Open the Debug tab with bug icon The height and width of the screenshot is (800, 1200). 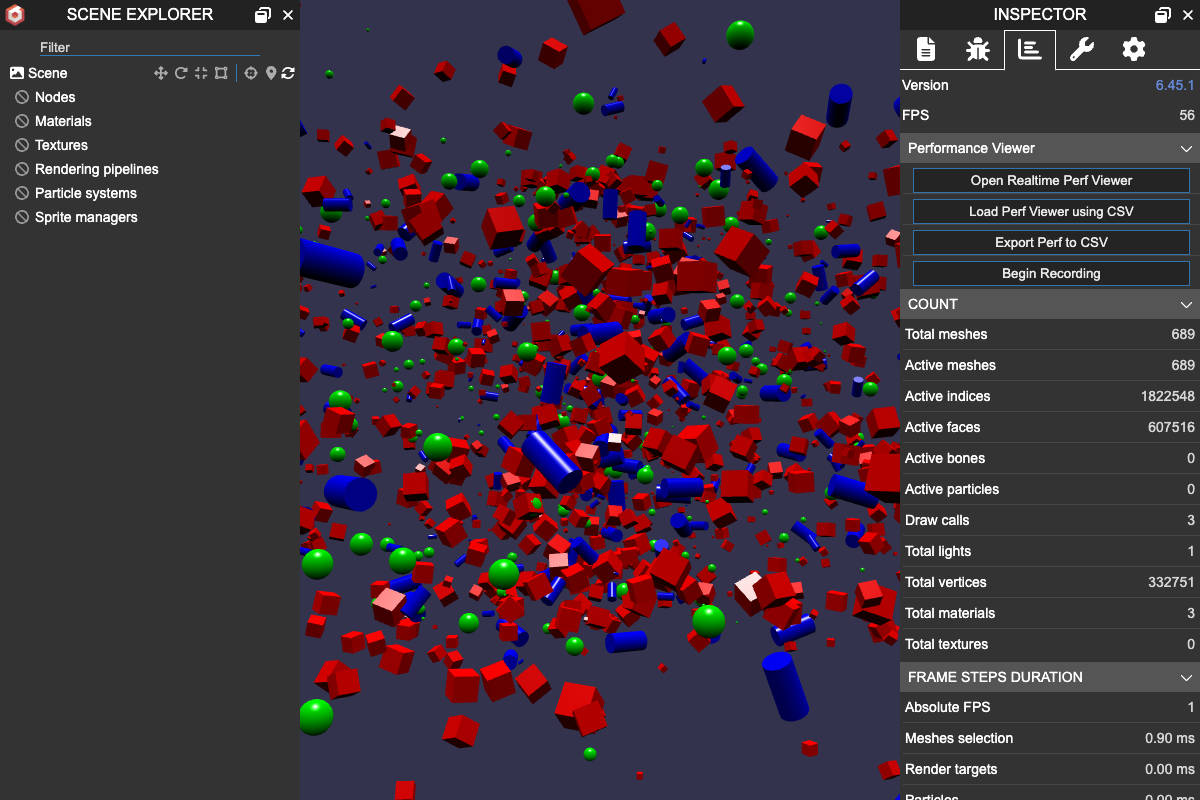977,49
